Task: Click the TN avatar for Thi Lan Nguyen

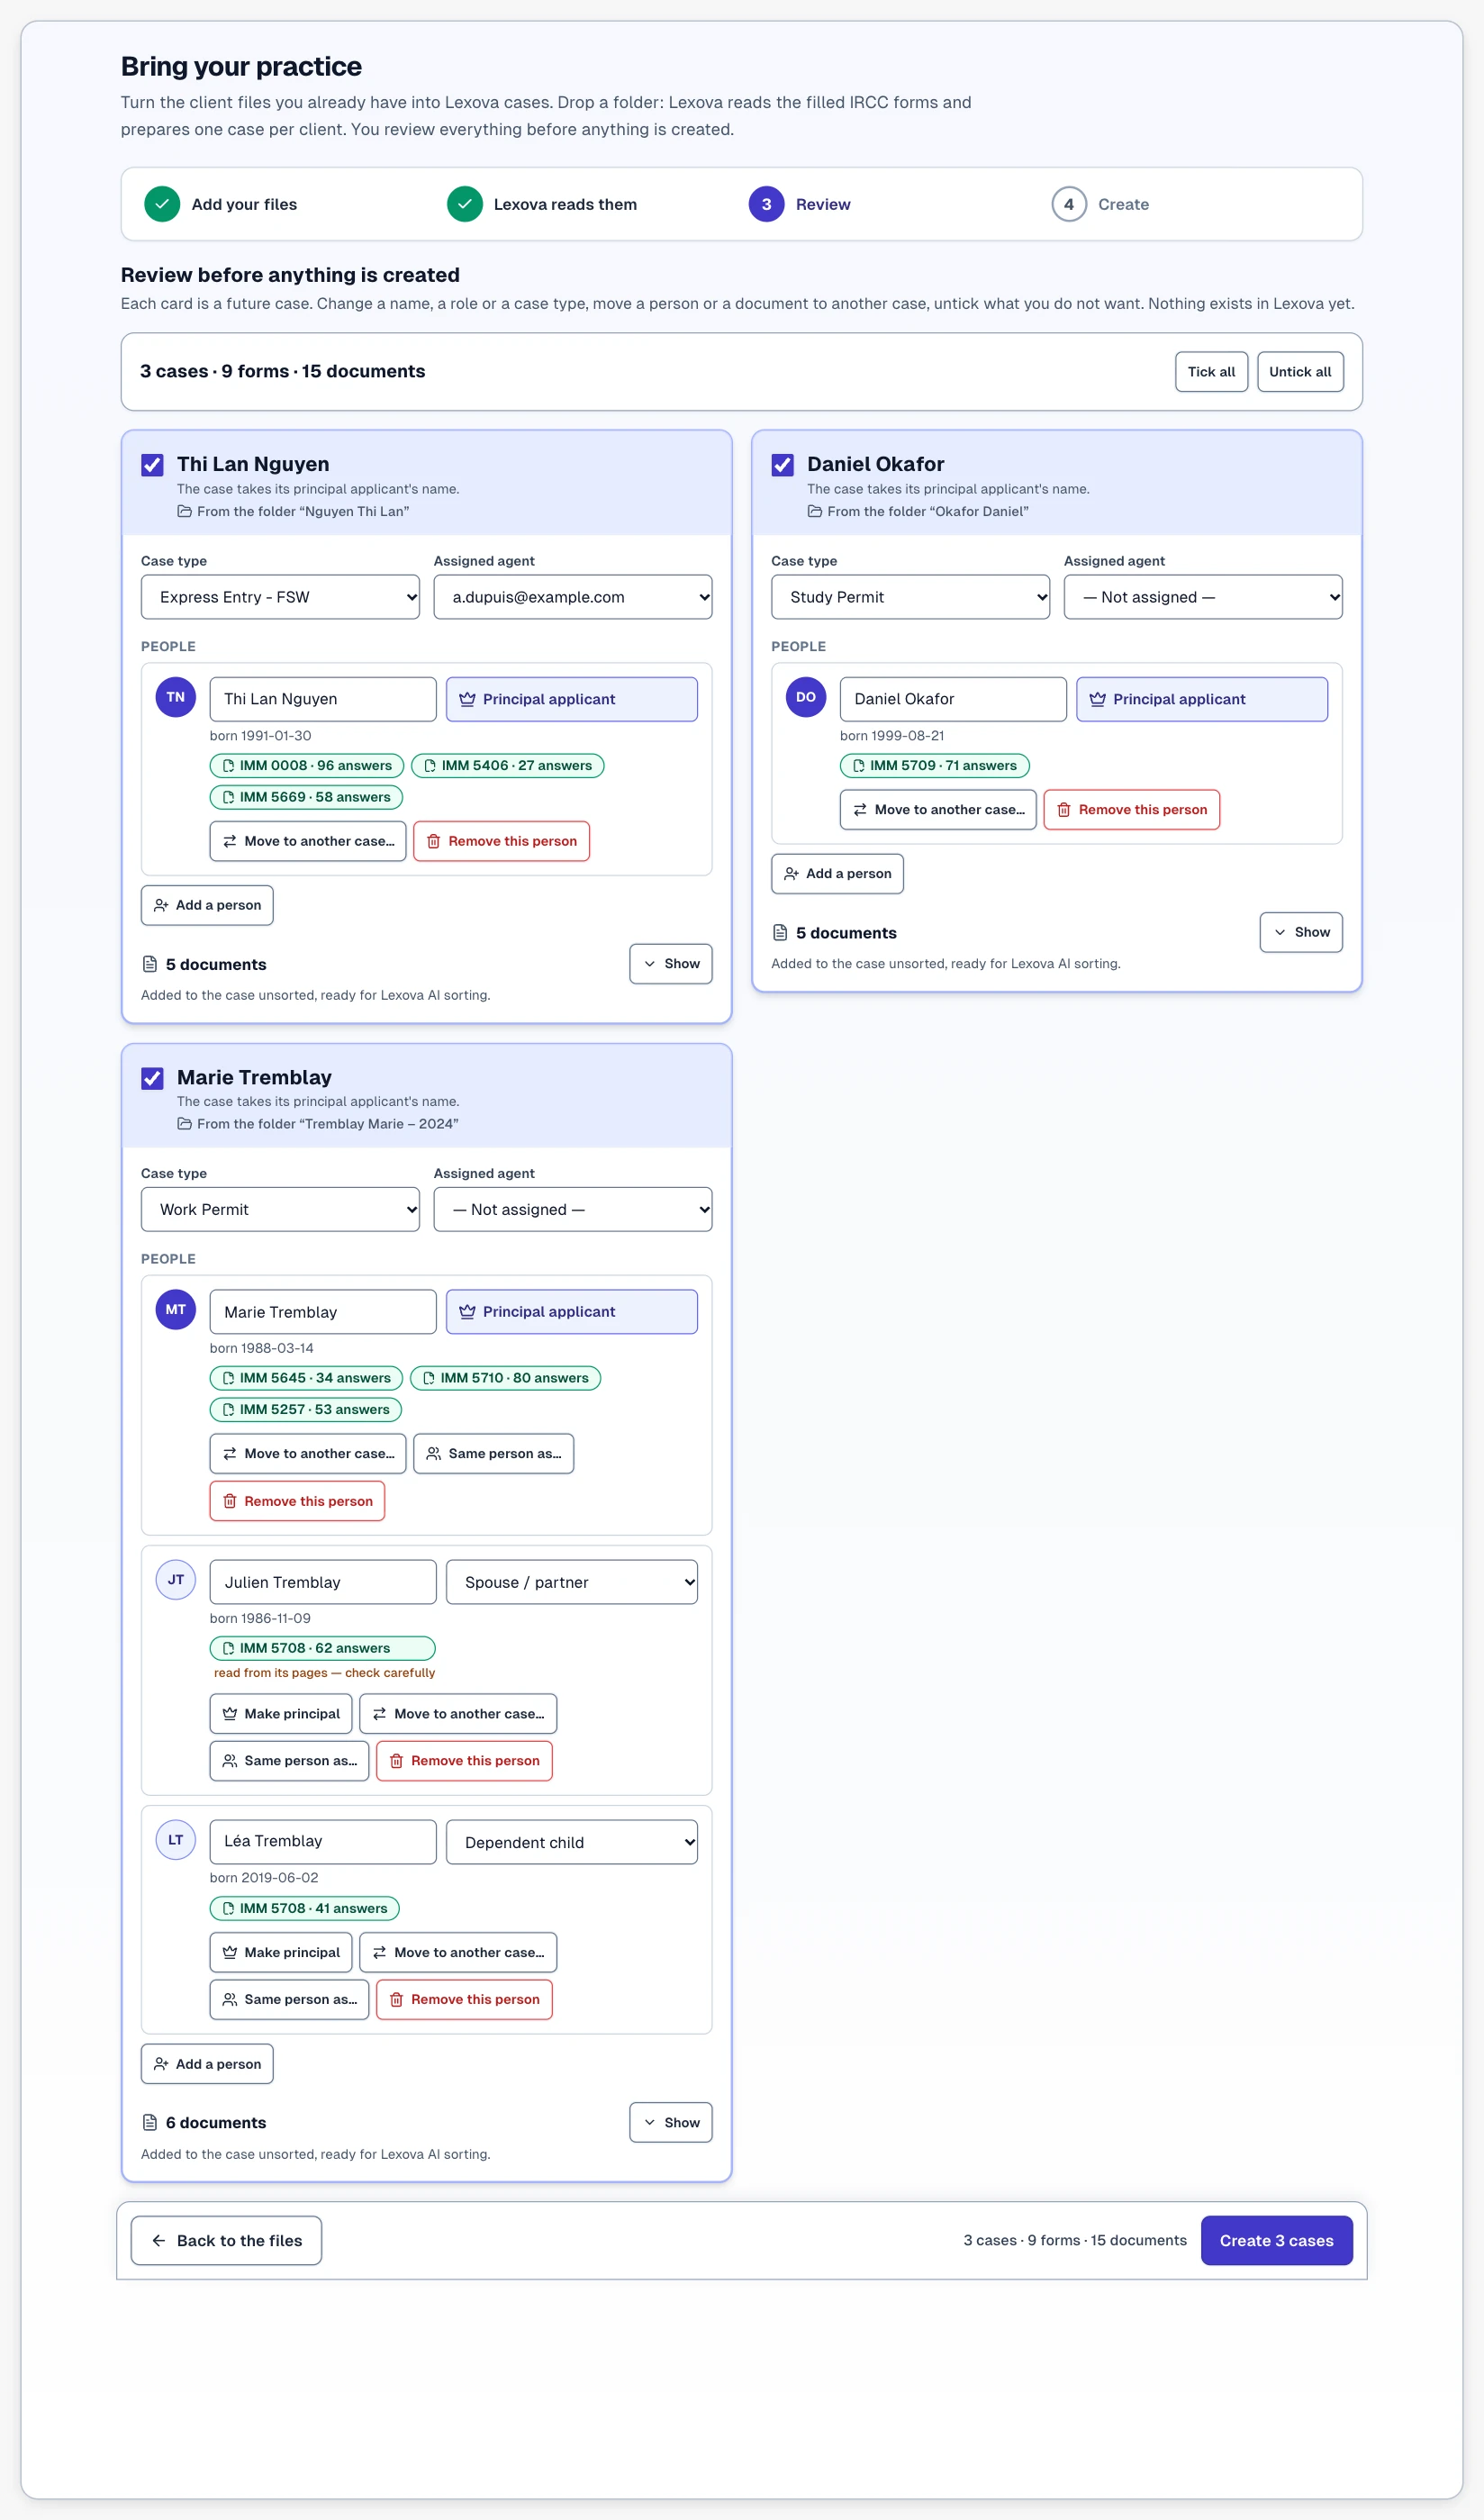Action: coord(176,697)
